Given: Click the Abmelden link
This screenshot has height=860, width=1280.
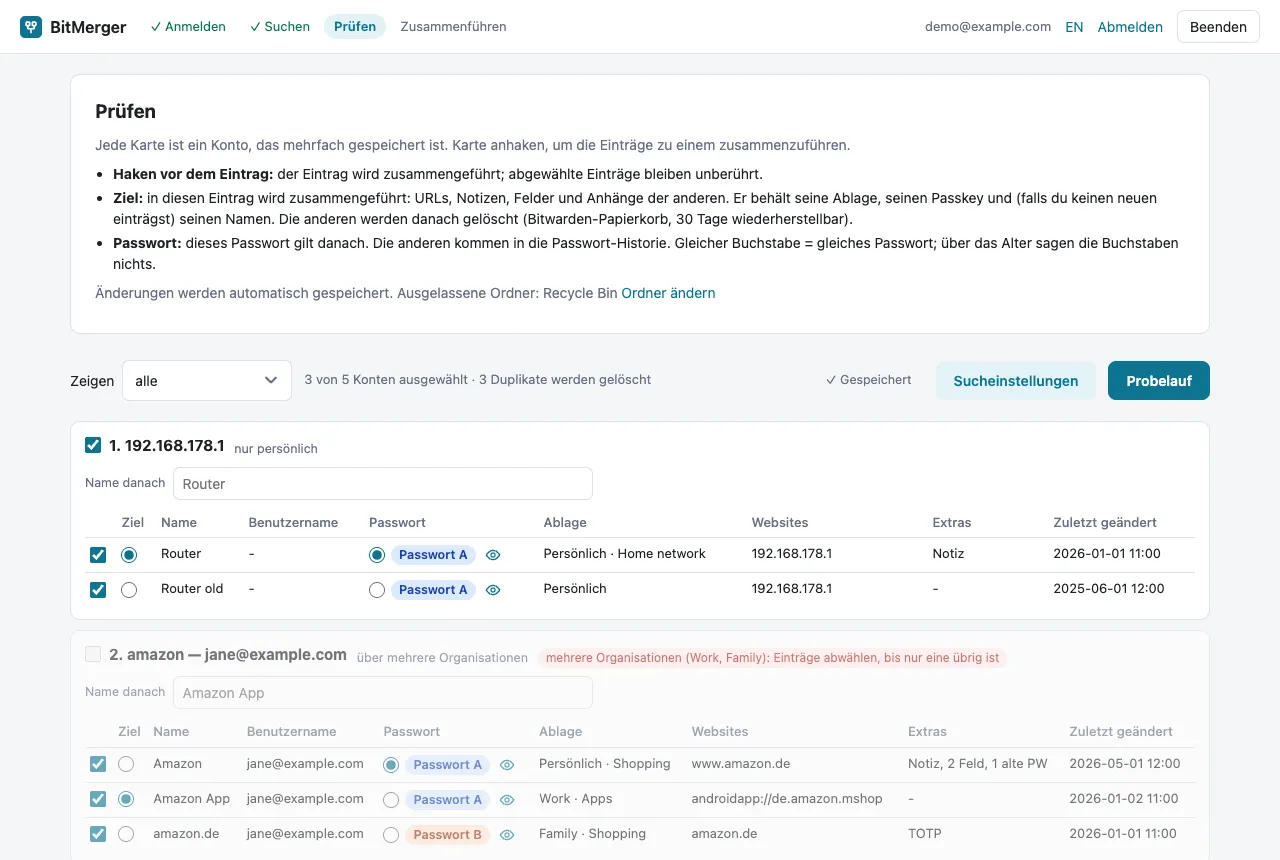Looking at the screenshot, I should (1130, 27).
